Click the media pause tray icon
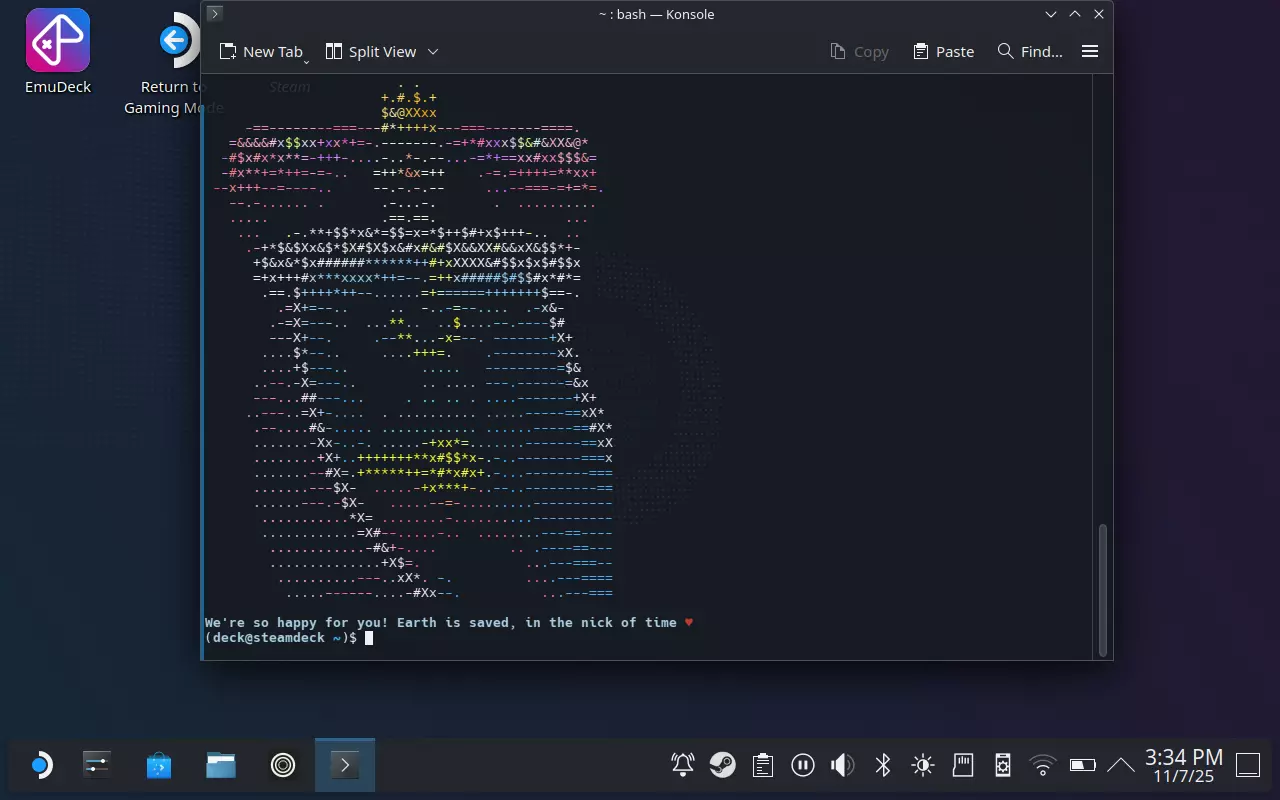This screenshot has height=800, width=1280. point(802,766)
